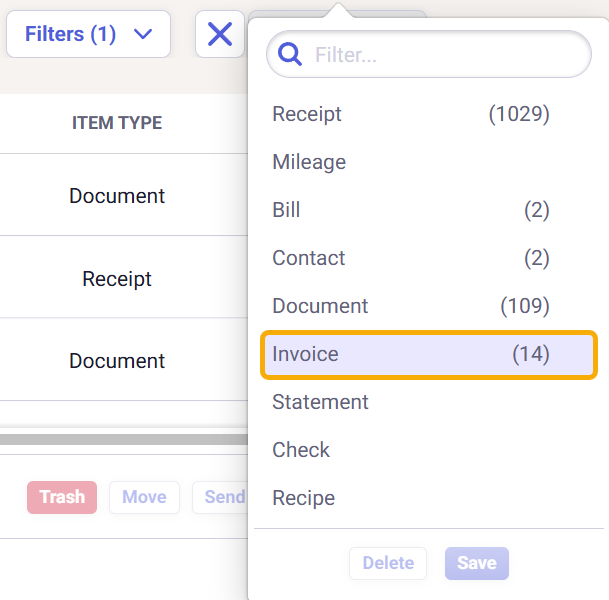Screen dimensions: 609x600
Task: Click the Send button
Action: (222, 497)
